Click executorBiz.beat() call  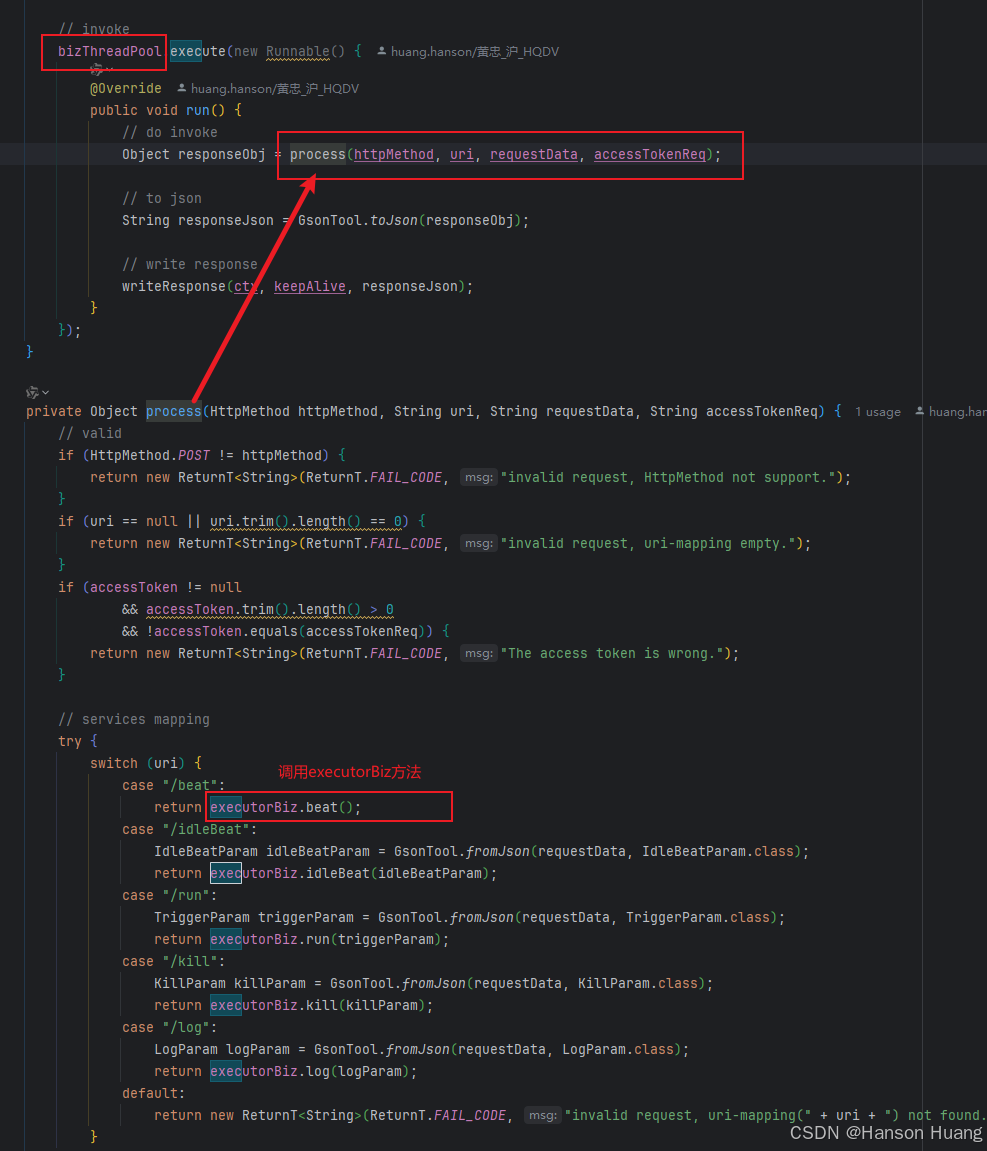click(x=282, y=807)
